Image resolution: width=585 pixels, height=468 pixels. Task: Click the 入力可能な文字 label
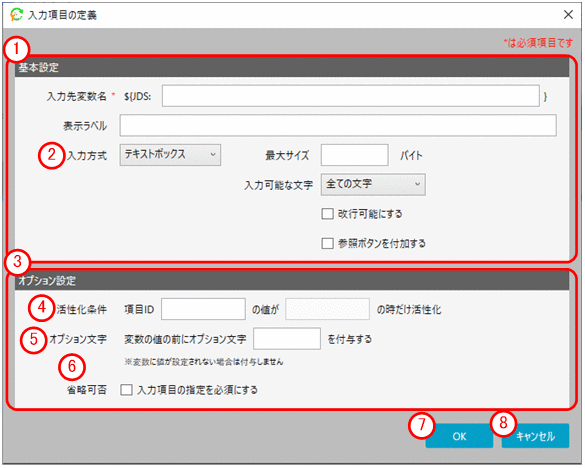278,185
